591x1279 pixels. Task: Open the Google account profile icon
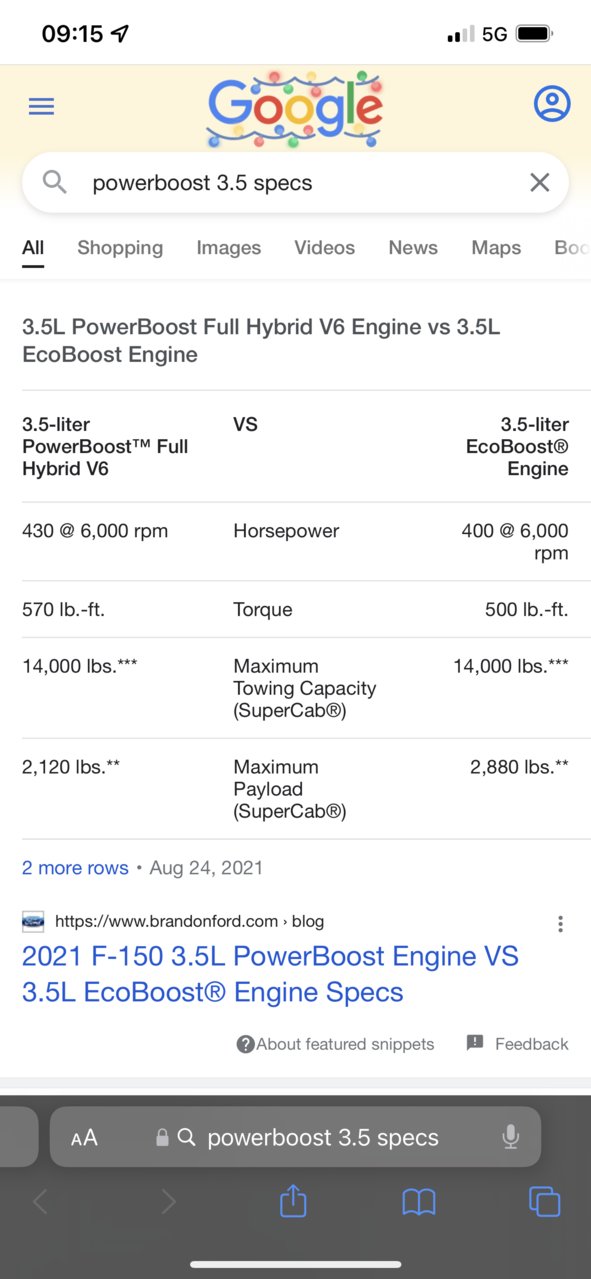point(552,104)
